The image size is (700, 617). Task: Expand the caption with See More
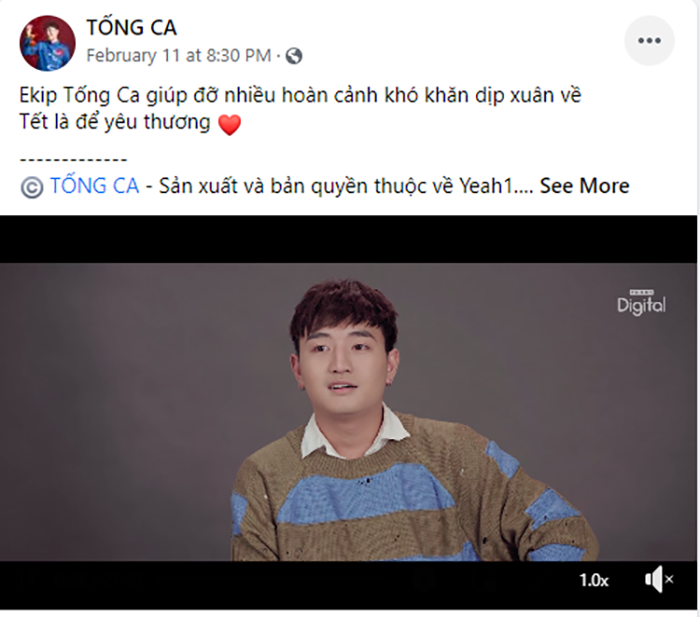point(584,186)
